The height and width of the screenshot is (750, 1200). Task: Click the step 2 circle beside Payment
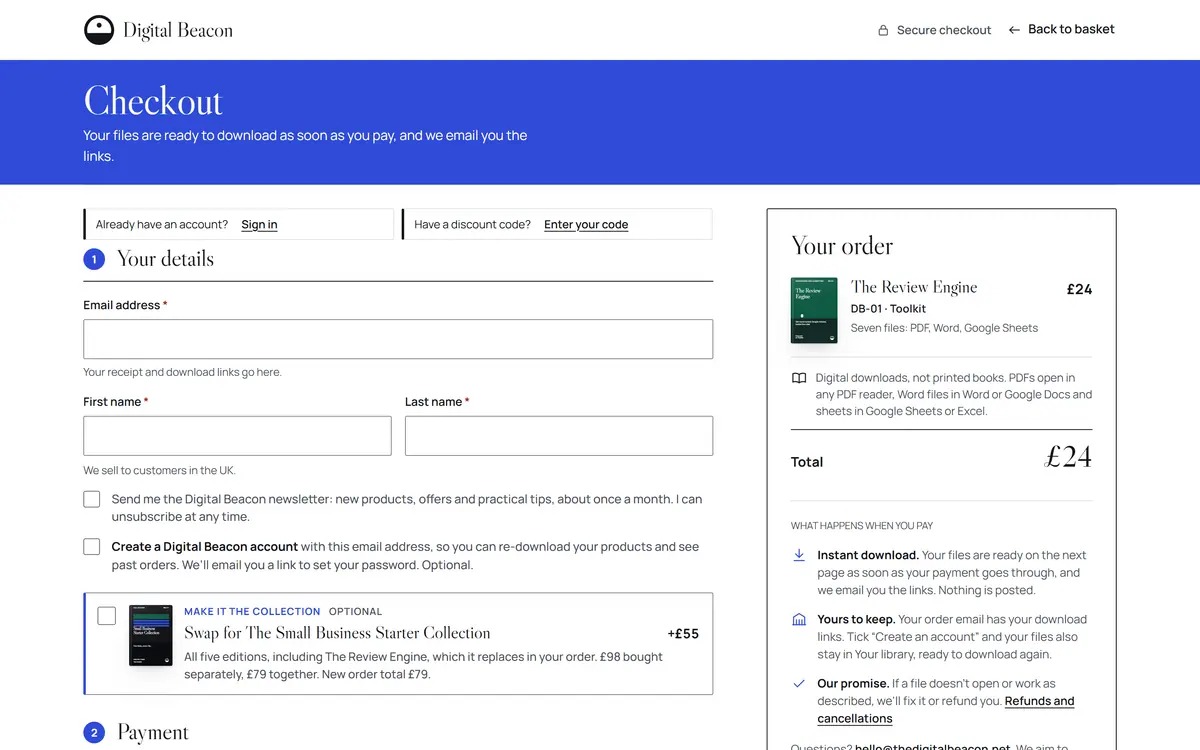coord(94,733)
